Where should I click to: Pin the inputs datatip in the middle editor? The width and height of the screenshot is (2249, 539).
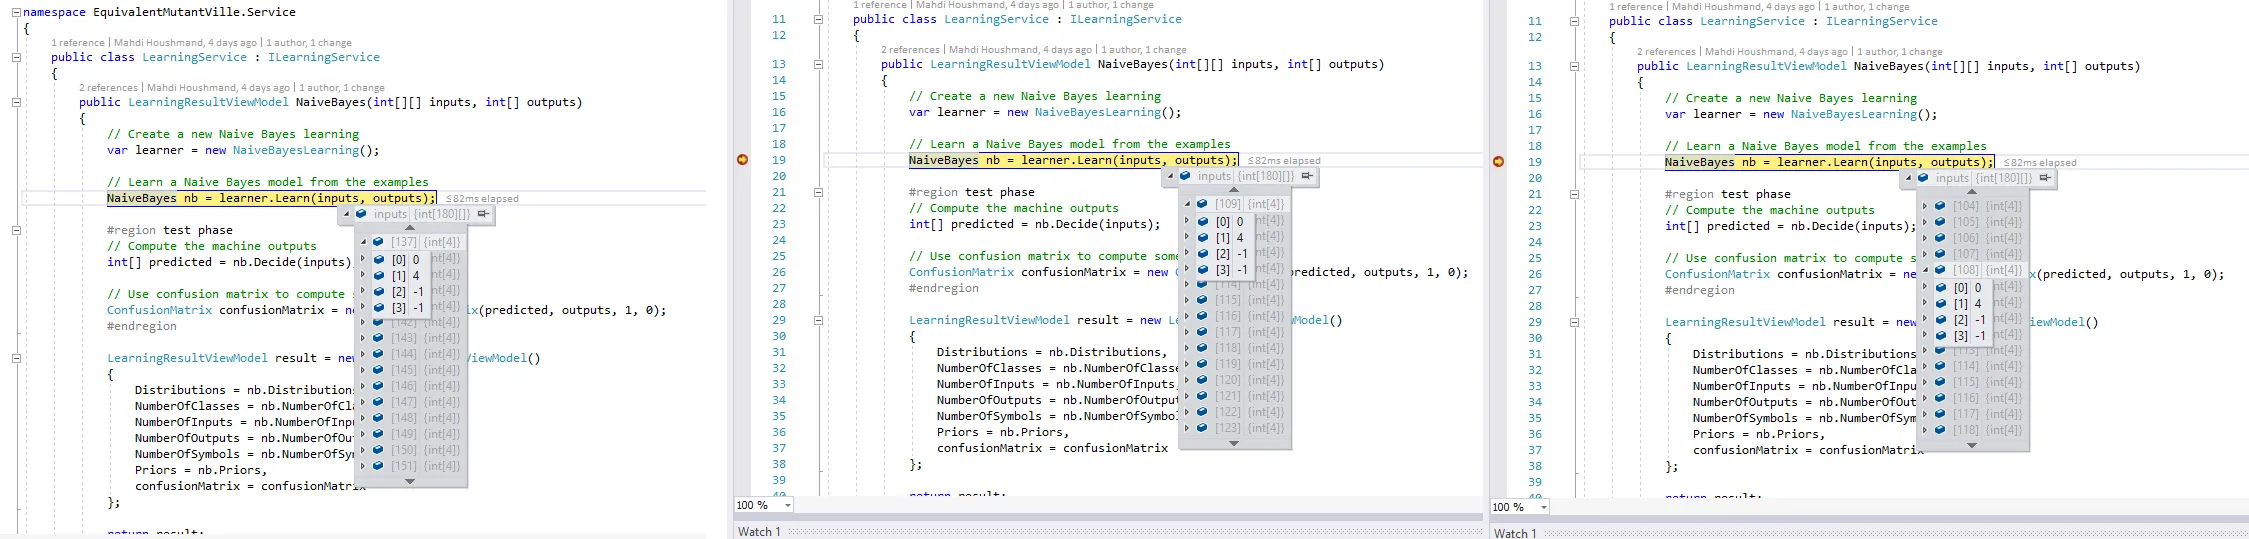pos(1306,176)
